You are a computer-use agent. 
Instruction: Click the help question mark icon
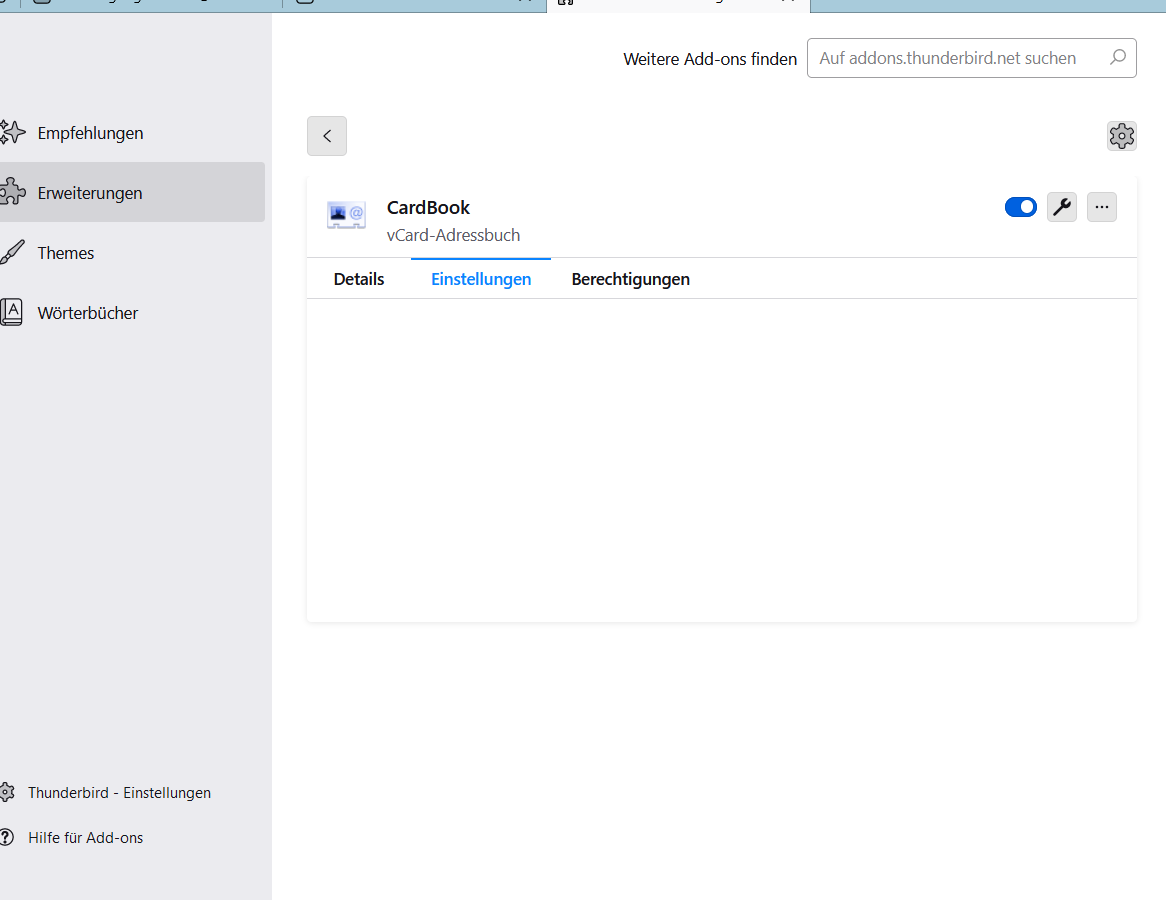click(x=7, y=837)
